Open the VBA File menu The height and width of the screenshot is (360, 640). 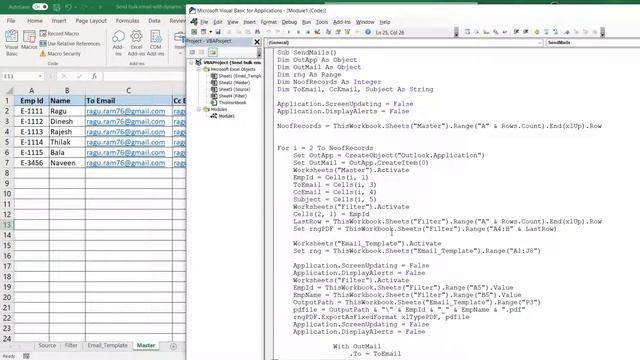(204, 22)
